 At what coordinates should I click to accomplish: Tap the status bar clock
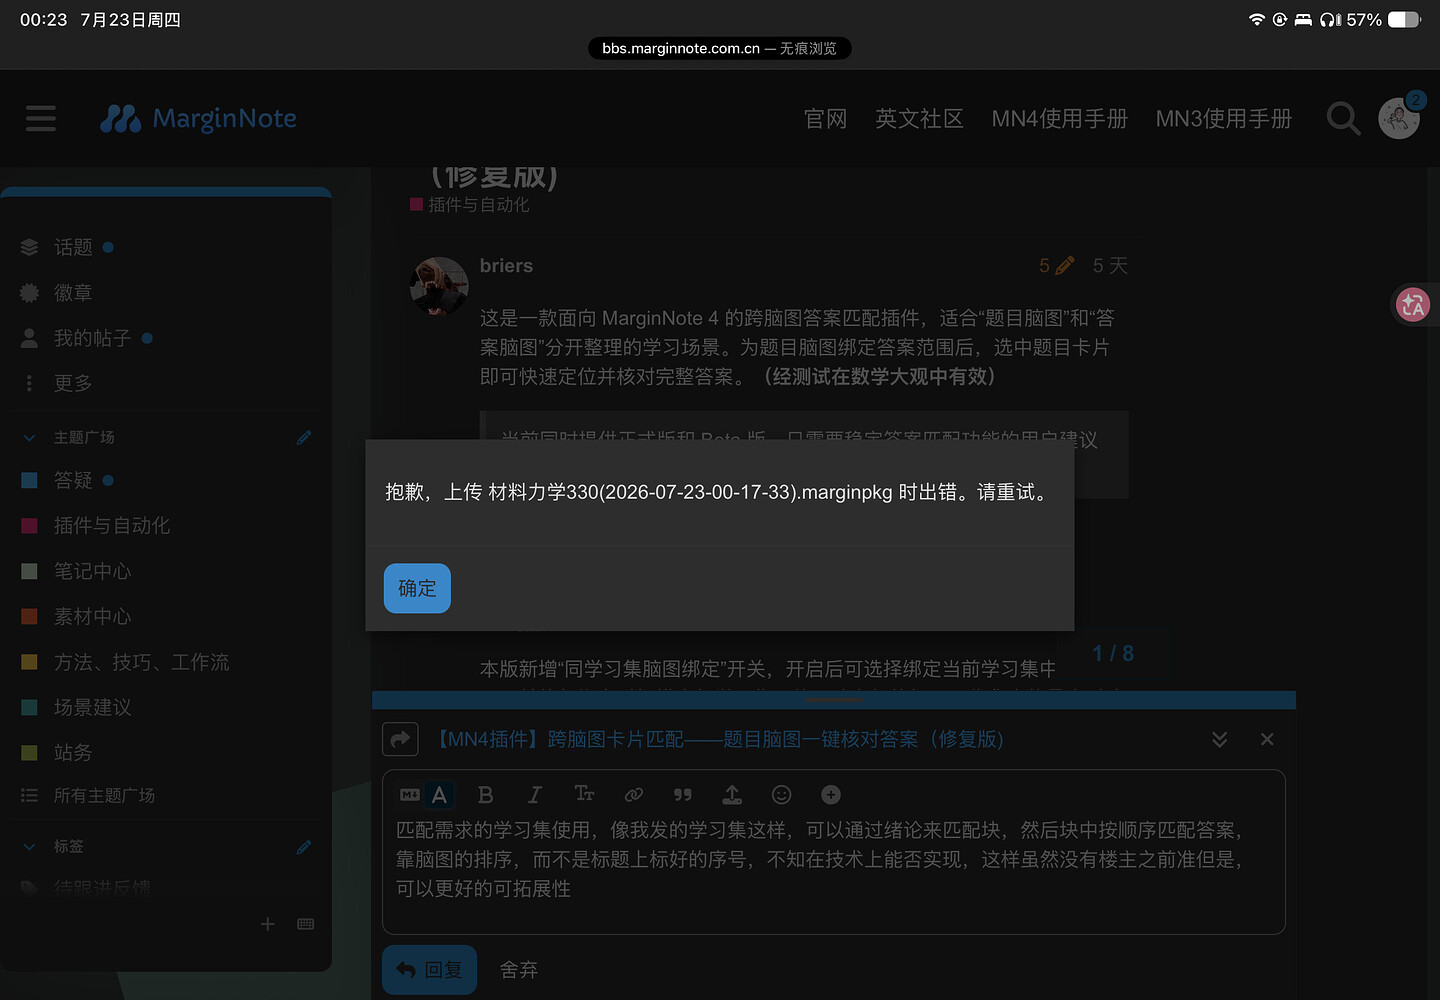point(43,20)
